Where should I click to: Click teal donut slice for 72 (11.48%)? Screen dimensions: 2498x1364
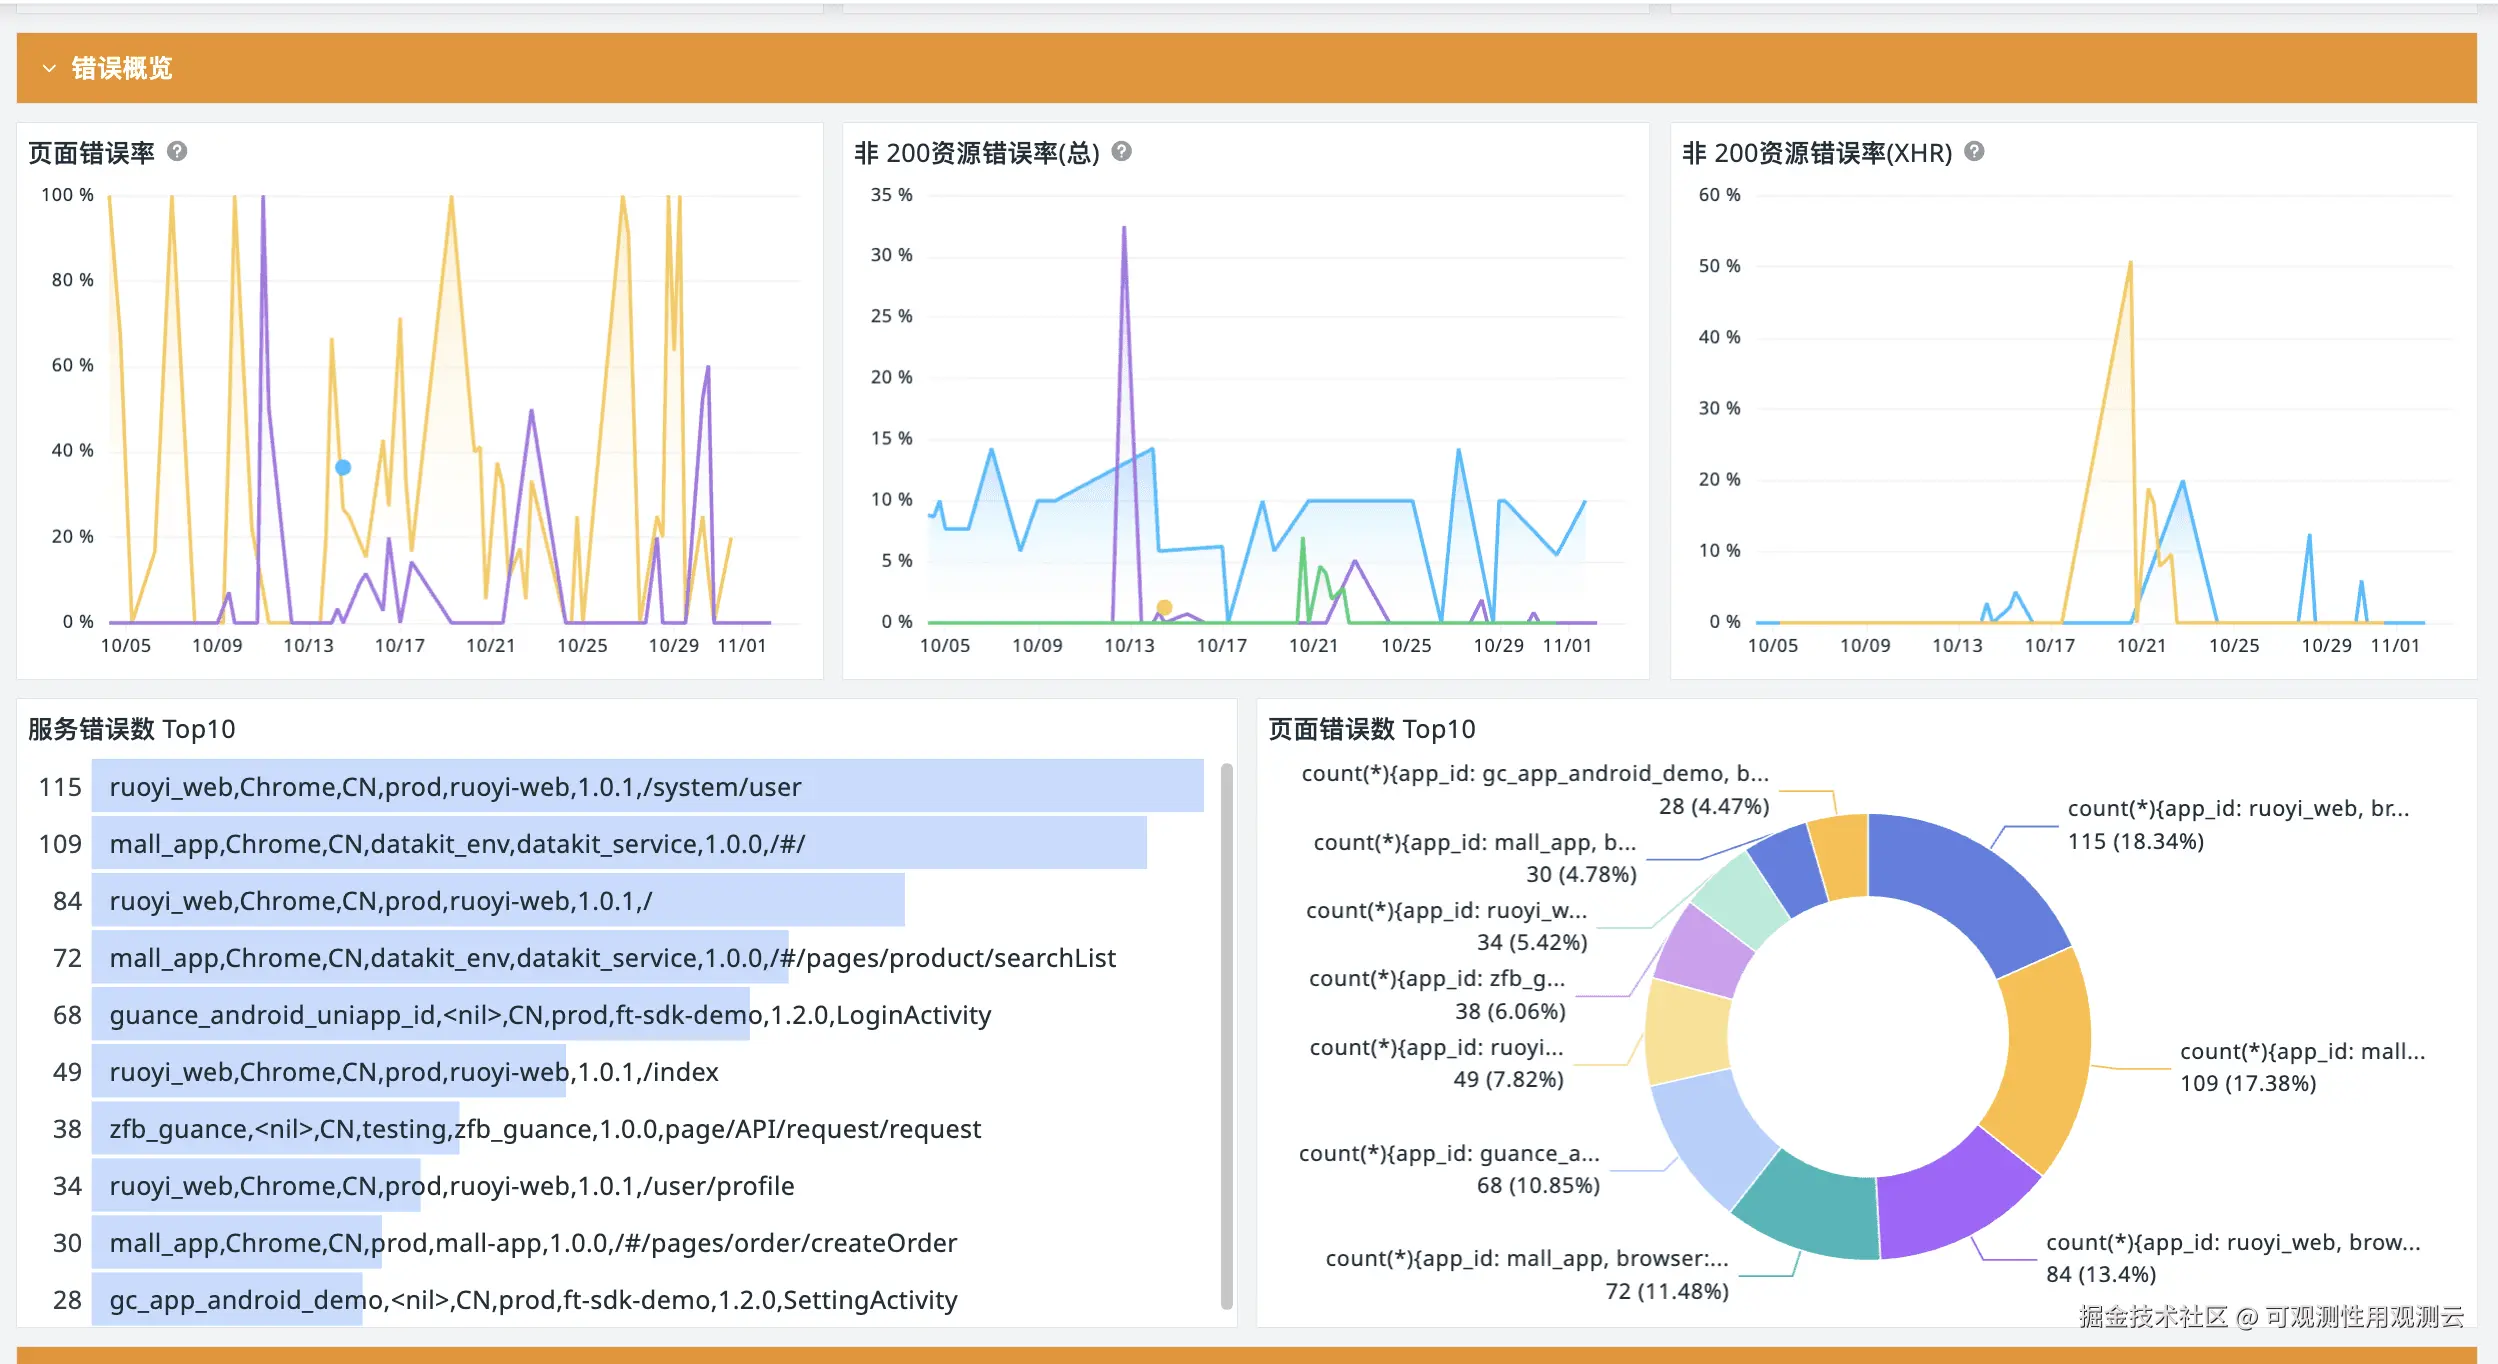[1812, 1210]
